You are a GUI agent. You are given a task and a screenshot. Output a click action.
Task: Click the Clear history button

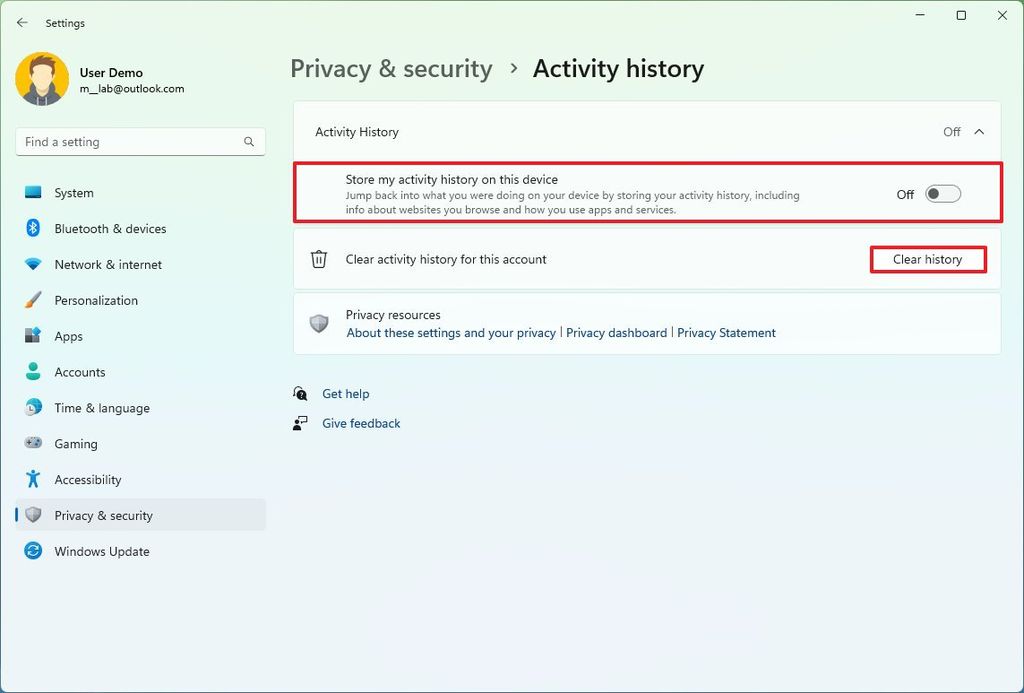(927, 259)
